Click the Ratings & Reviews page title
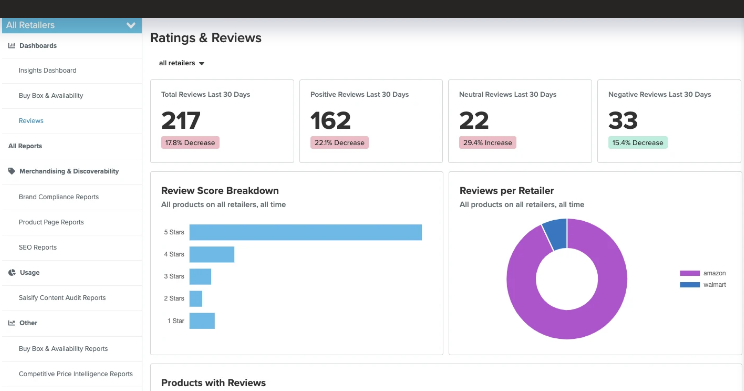Screen dimensions: 744x391 (206, 38)
